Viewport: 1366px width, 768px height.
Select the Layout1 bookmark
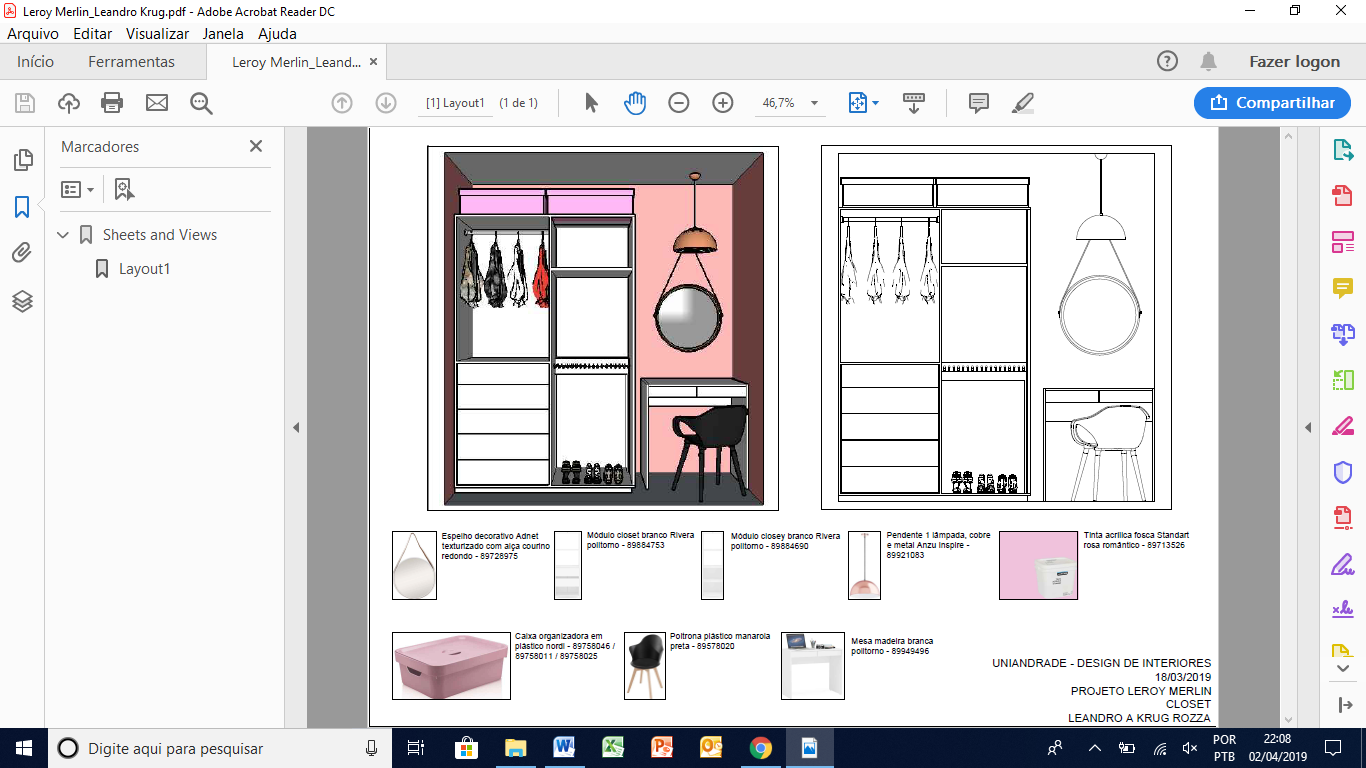click(144, 269)
